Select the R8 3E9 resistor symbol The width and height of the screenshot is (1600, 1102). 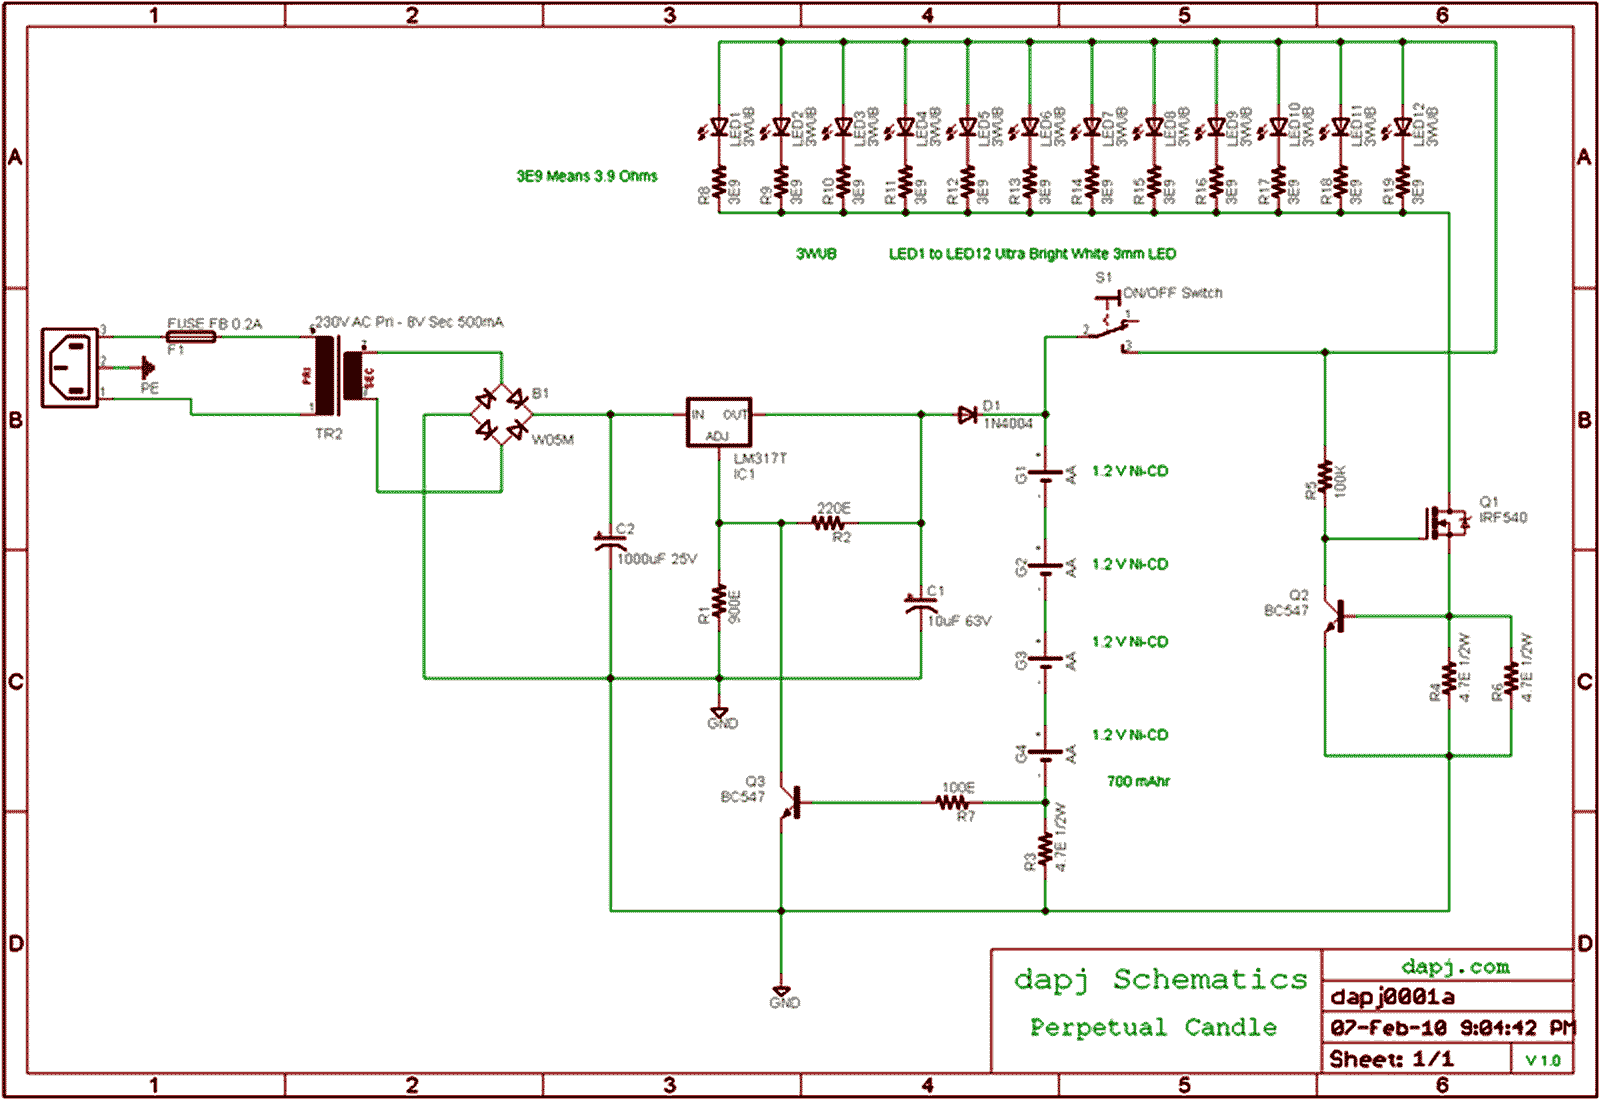coord(719,184)
